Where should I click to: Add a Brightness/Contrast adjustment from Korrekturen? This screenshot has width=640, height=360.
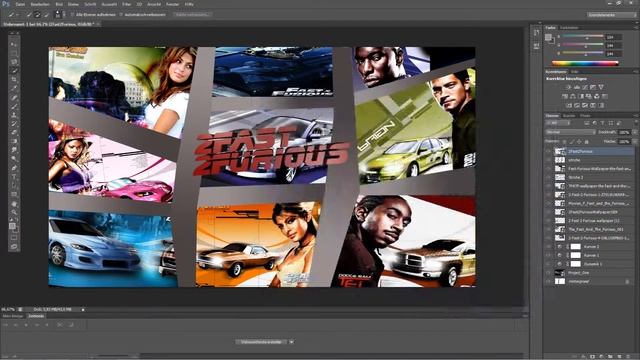[x=568, y=87]
